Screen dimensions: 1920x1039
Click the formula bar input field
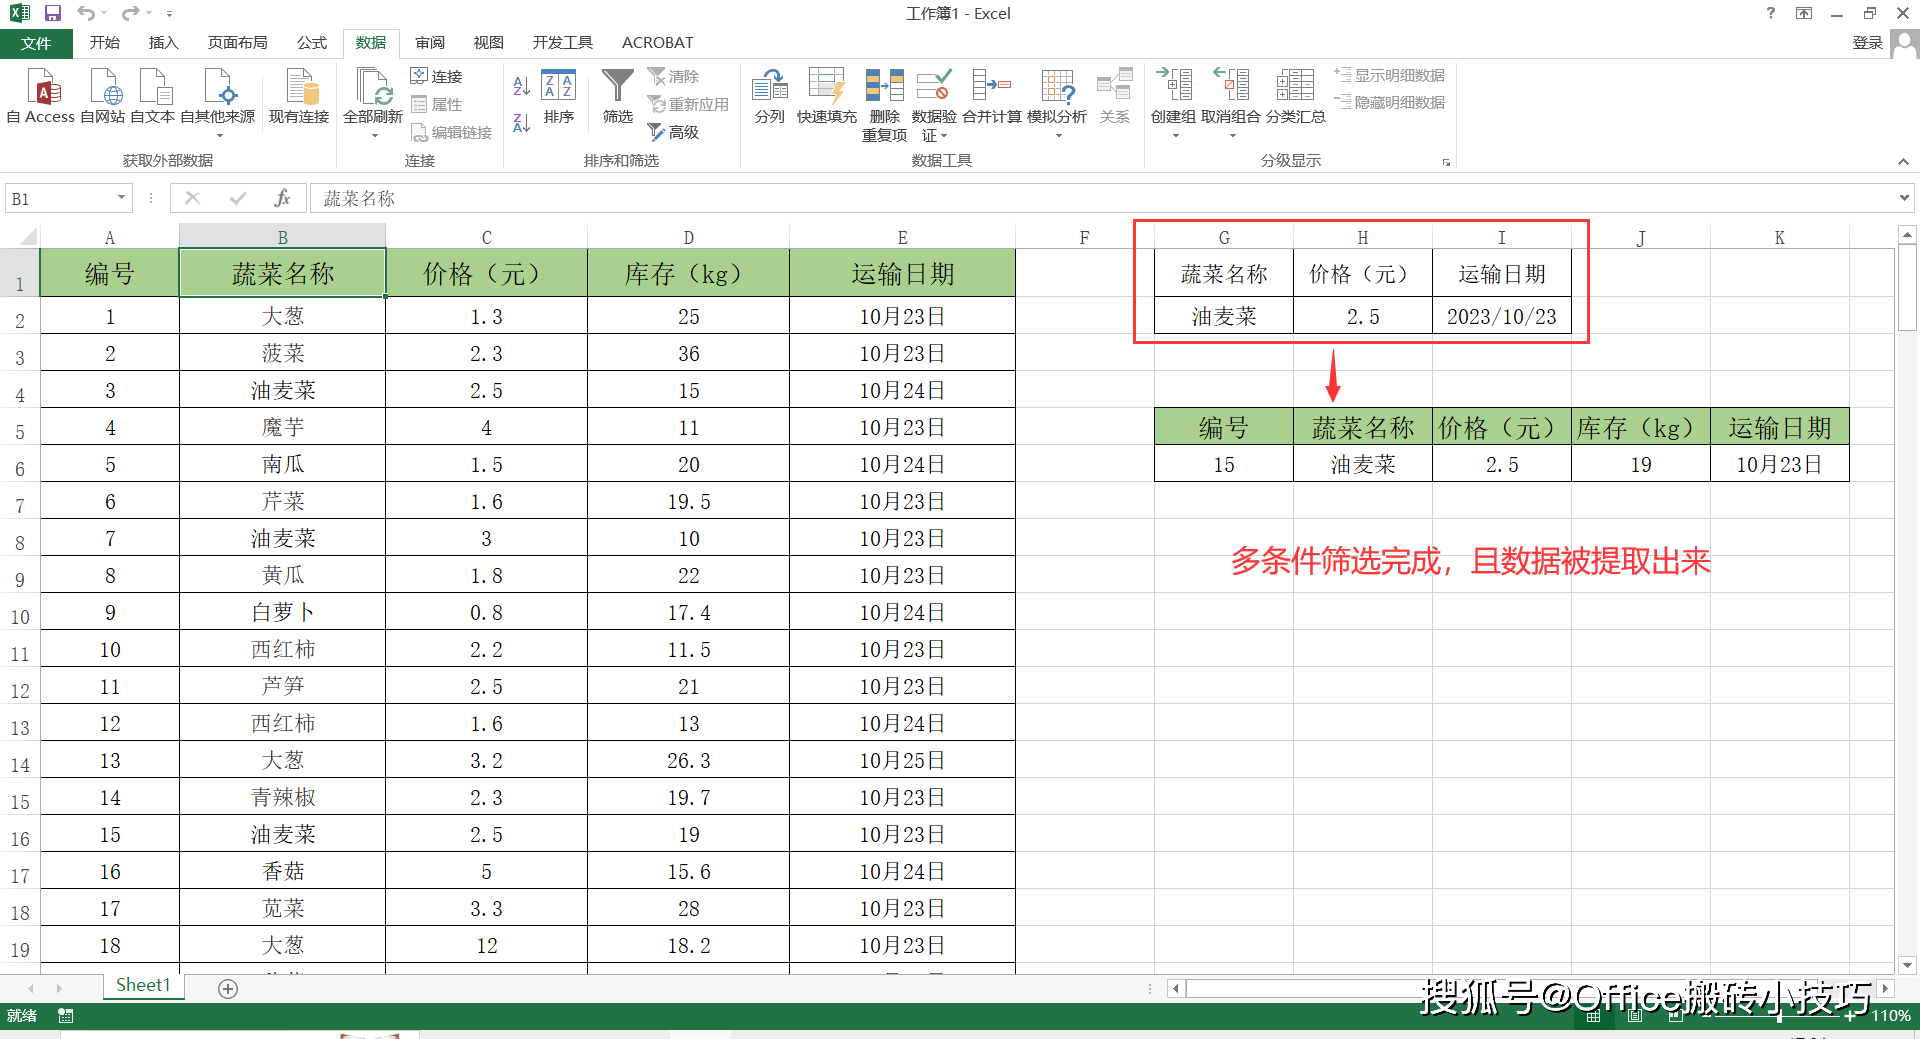tap(1100, 198)
